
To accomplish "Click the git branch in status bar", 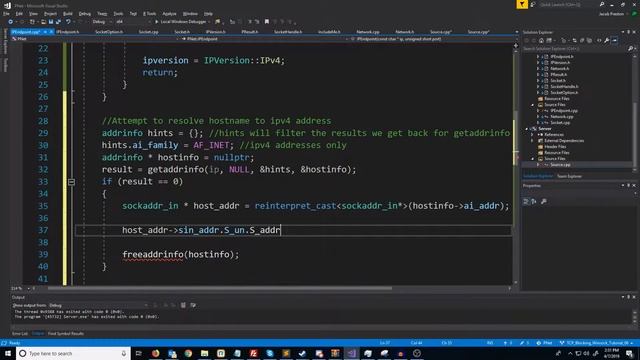I will click(596, 343).
